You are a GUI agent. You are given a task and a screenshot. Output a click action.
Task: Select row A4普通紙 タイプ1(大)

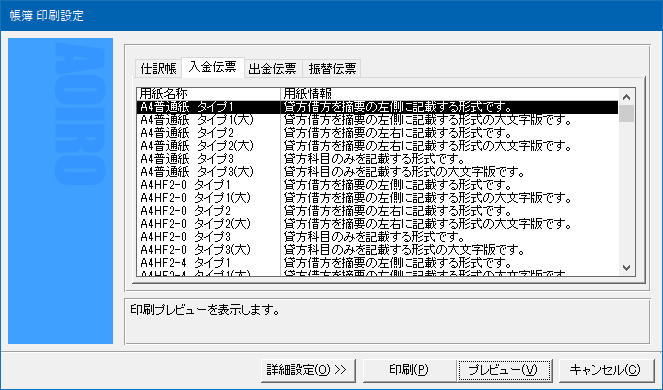tap(377, 120)
